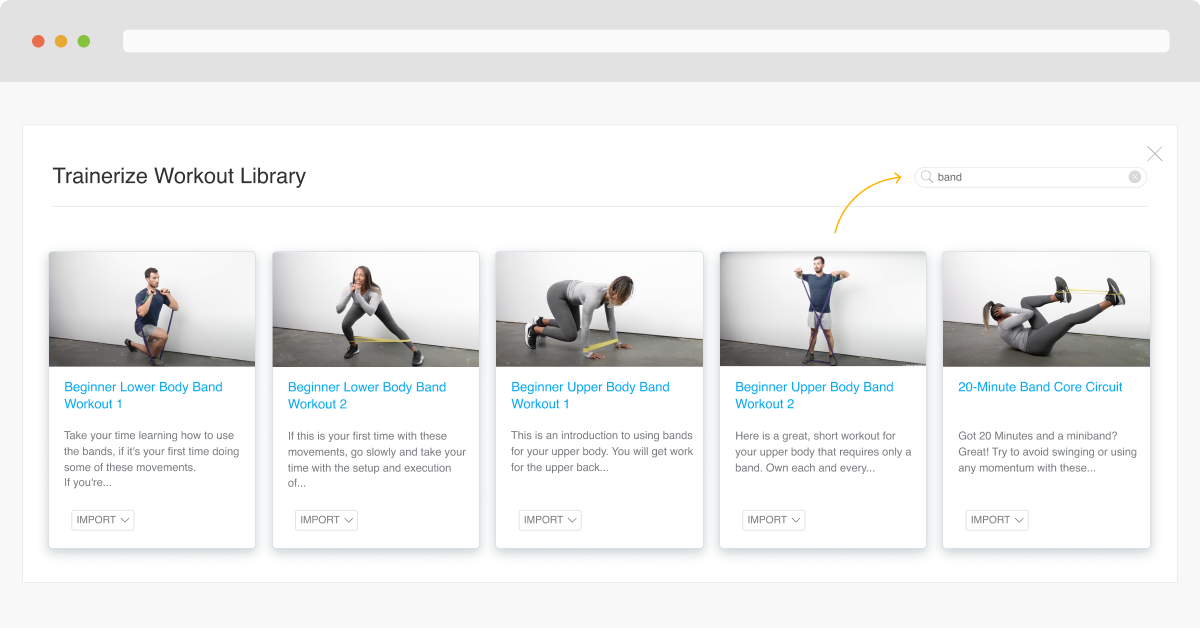Expand Import dropdown for Beginner Upper Body Band Workout 1
Viewport: 1200px width, 628px height.
click(x=549, y=520)
